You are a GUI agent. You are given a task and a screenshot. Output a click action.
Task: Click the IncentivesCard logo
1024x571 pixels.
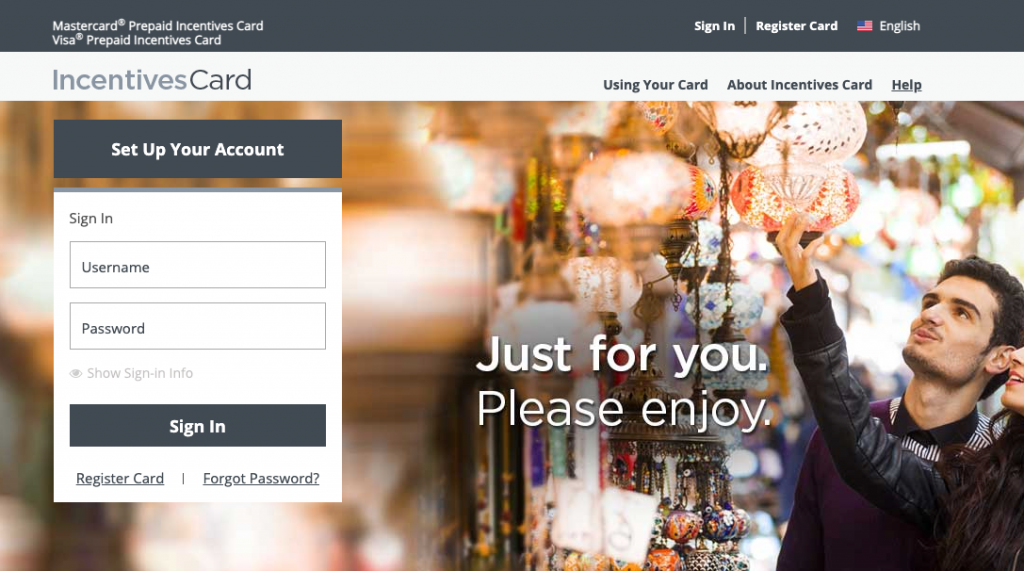(x=152, y=80)
